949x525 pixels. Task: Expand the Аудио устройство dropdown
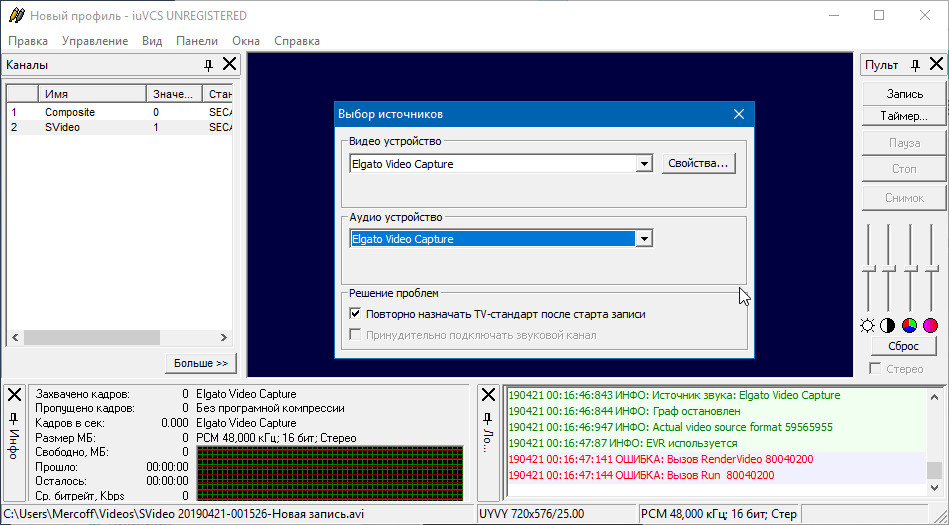pyautogui.click(x=644, y=239)
